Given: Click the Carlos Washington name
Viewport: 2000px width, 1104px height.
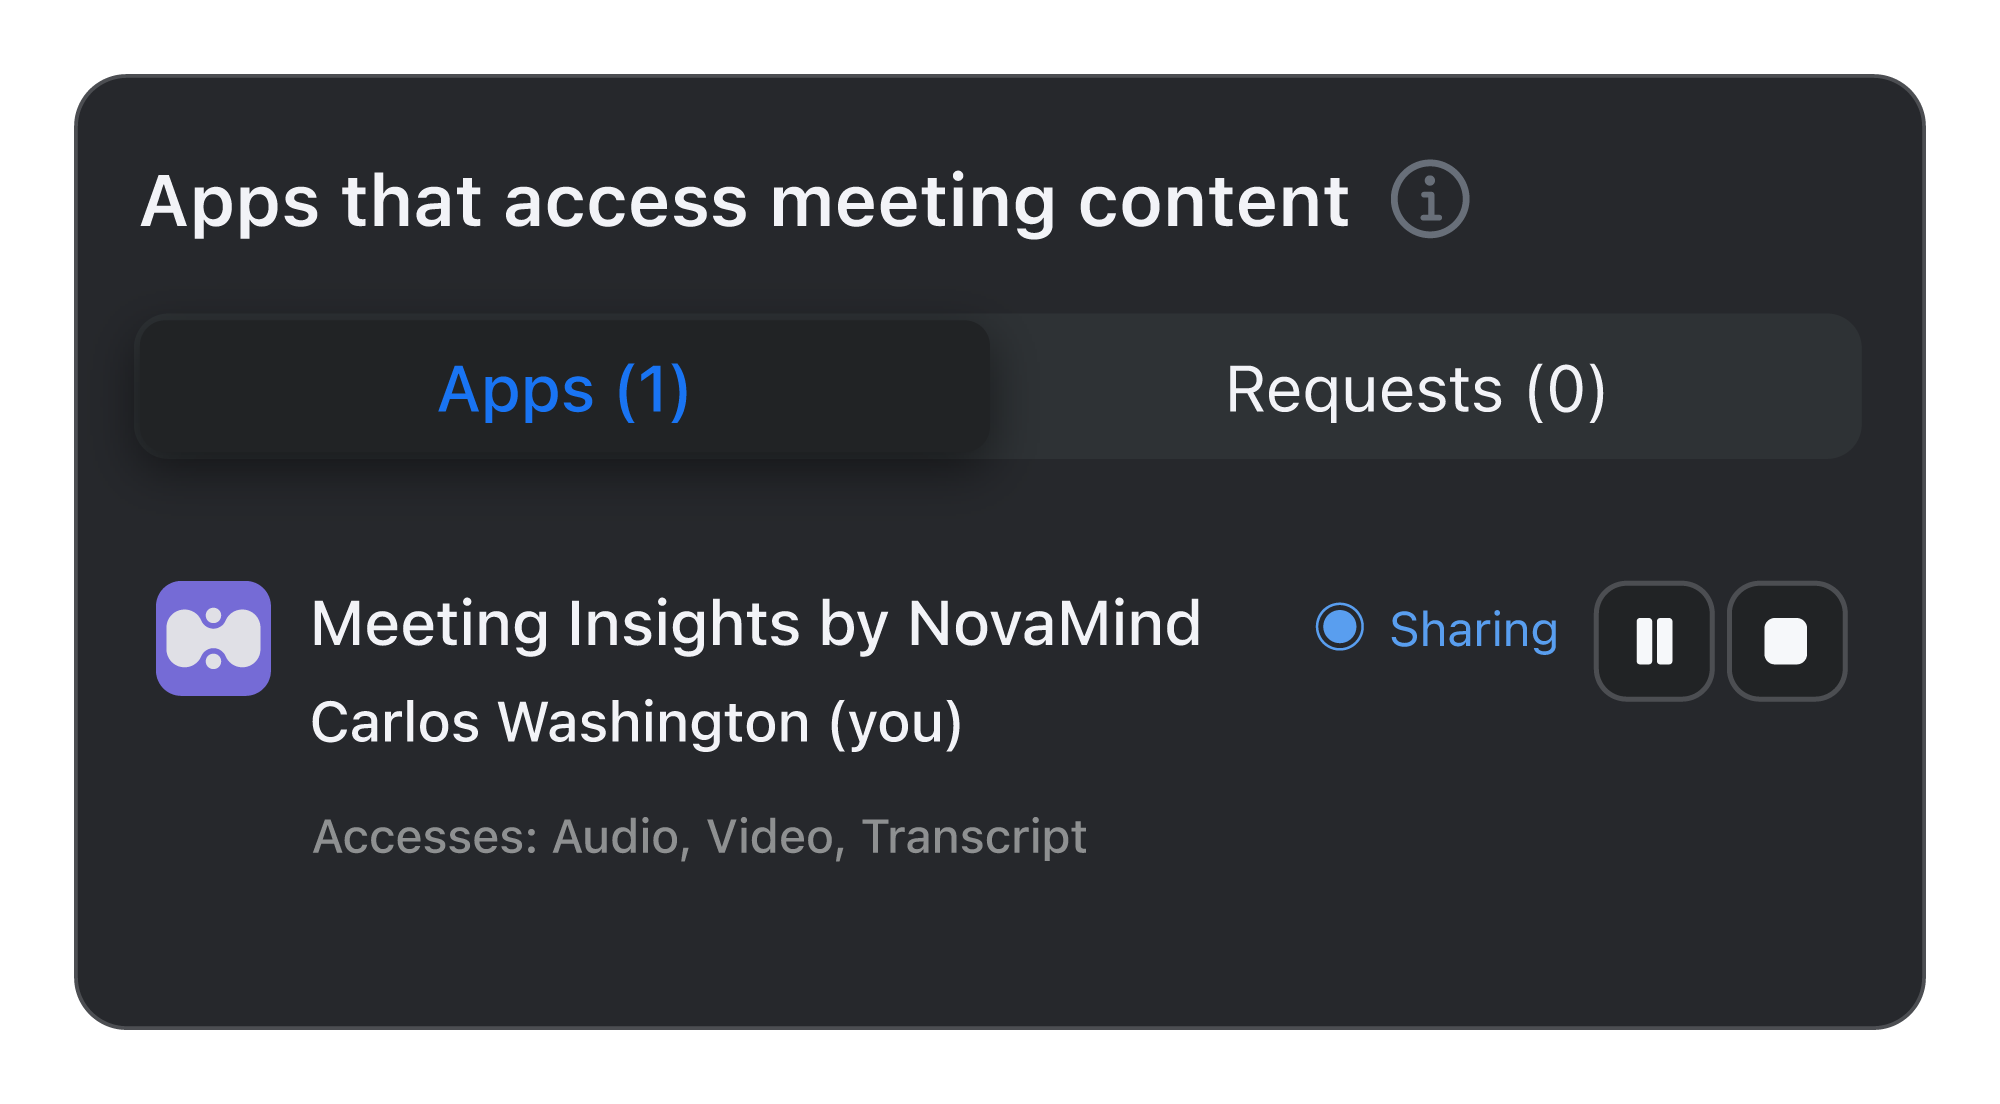Looking at the screenshot, I should (560, 722).
